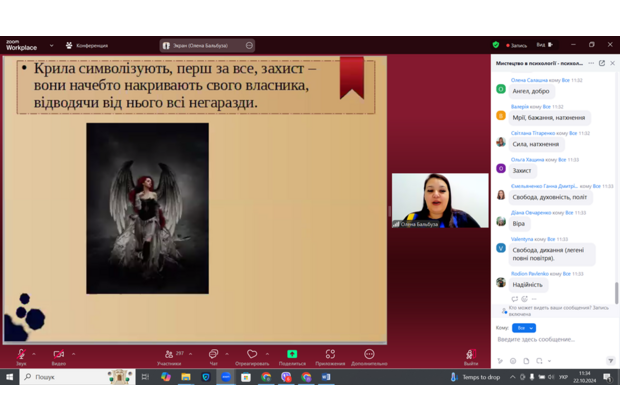Click the Запись recording indicator

click(x=517, y=45)
